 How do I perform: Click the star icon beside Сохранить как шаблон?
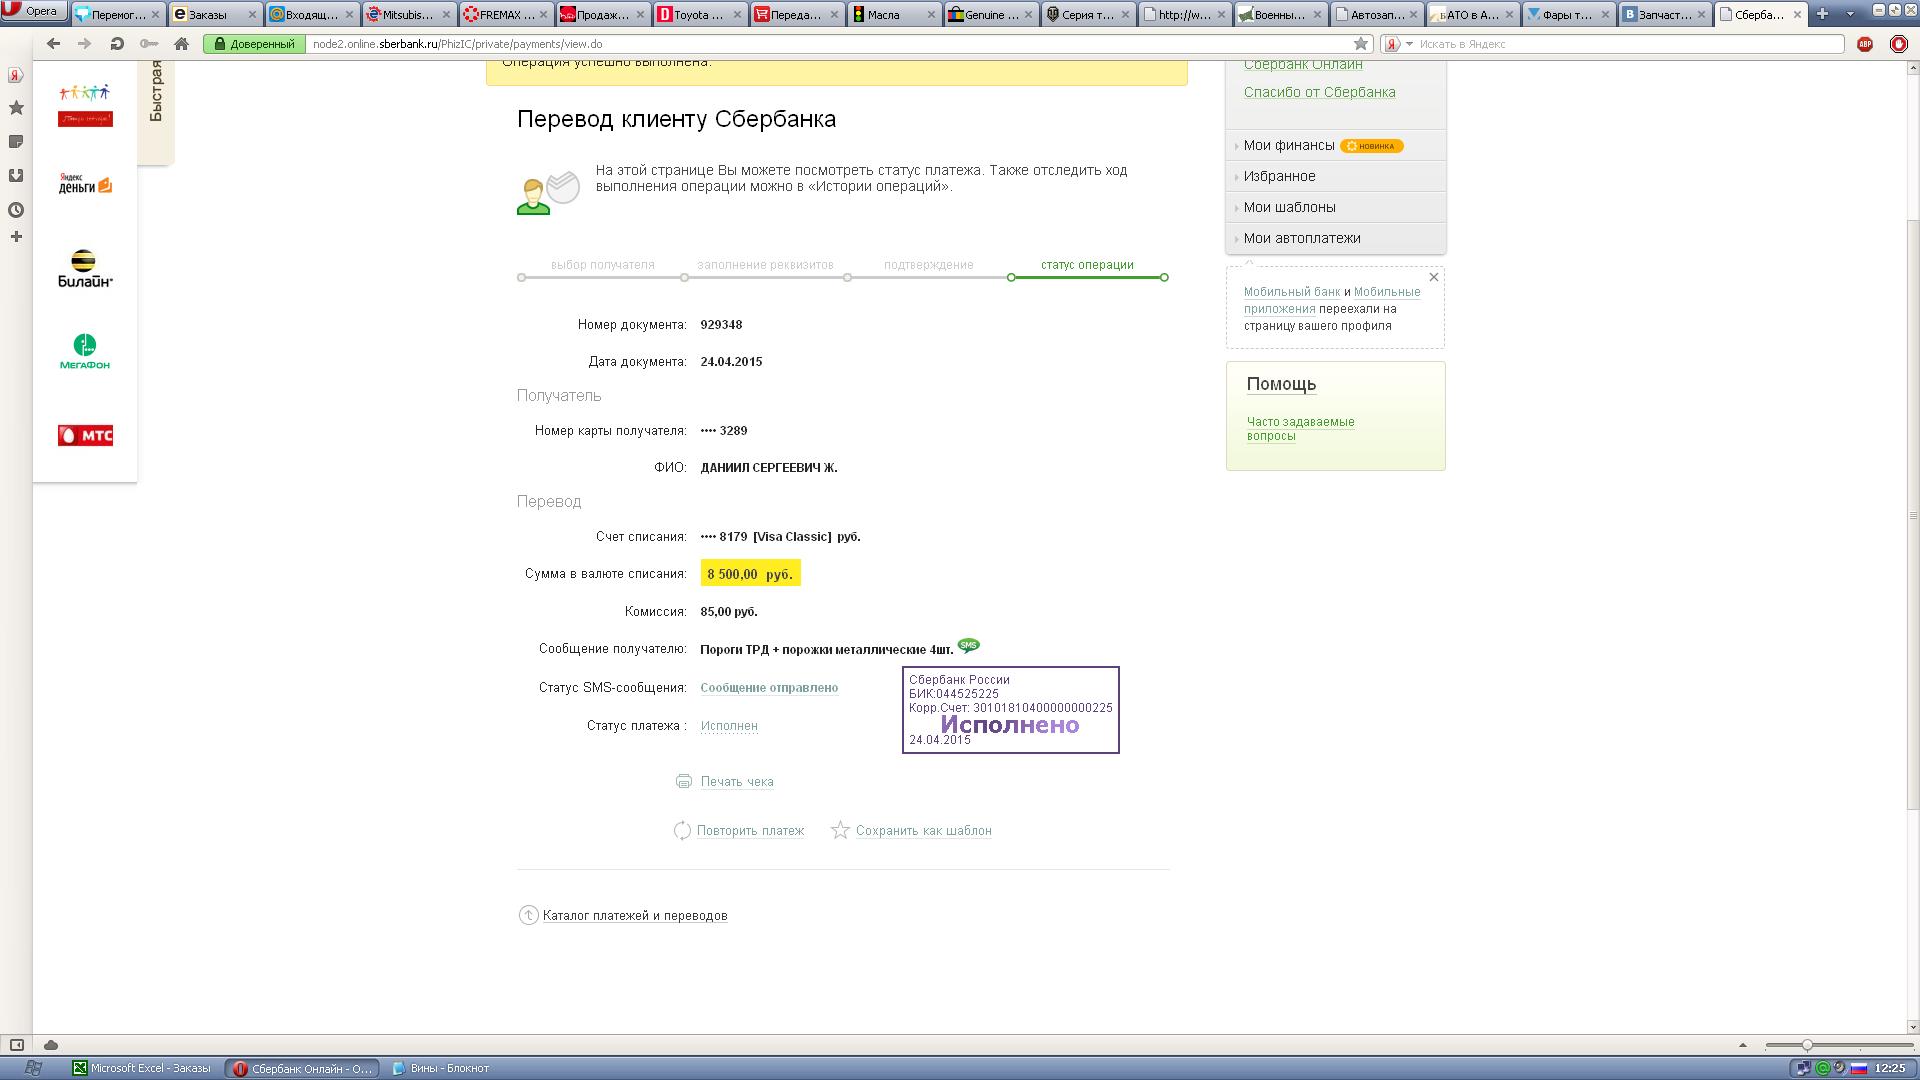(x=840, y=830)
